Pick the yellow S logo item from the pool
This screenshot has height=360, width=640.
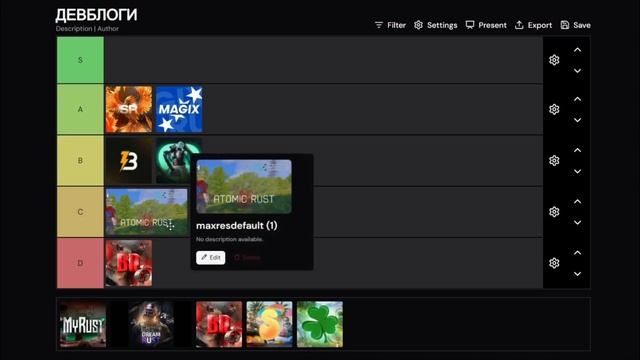click(269, 324)
